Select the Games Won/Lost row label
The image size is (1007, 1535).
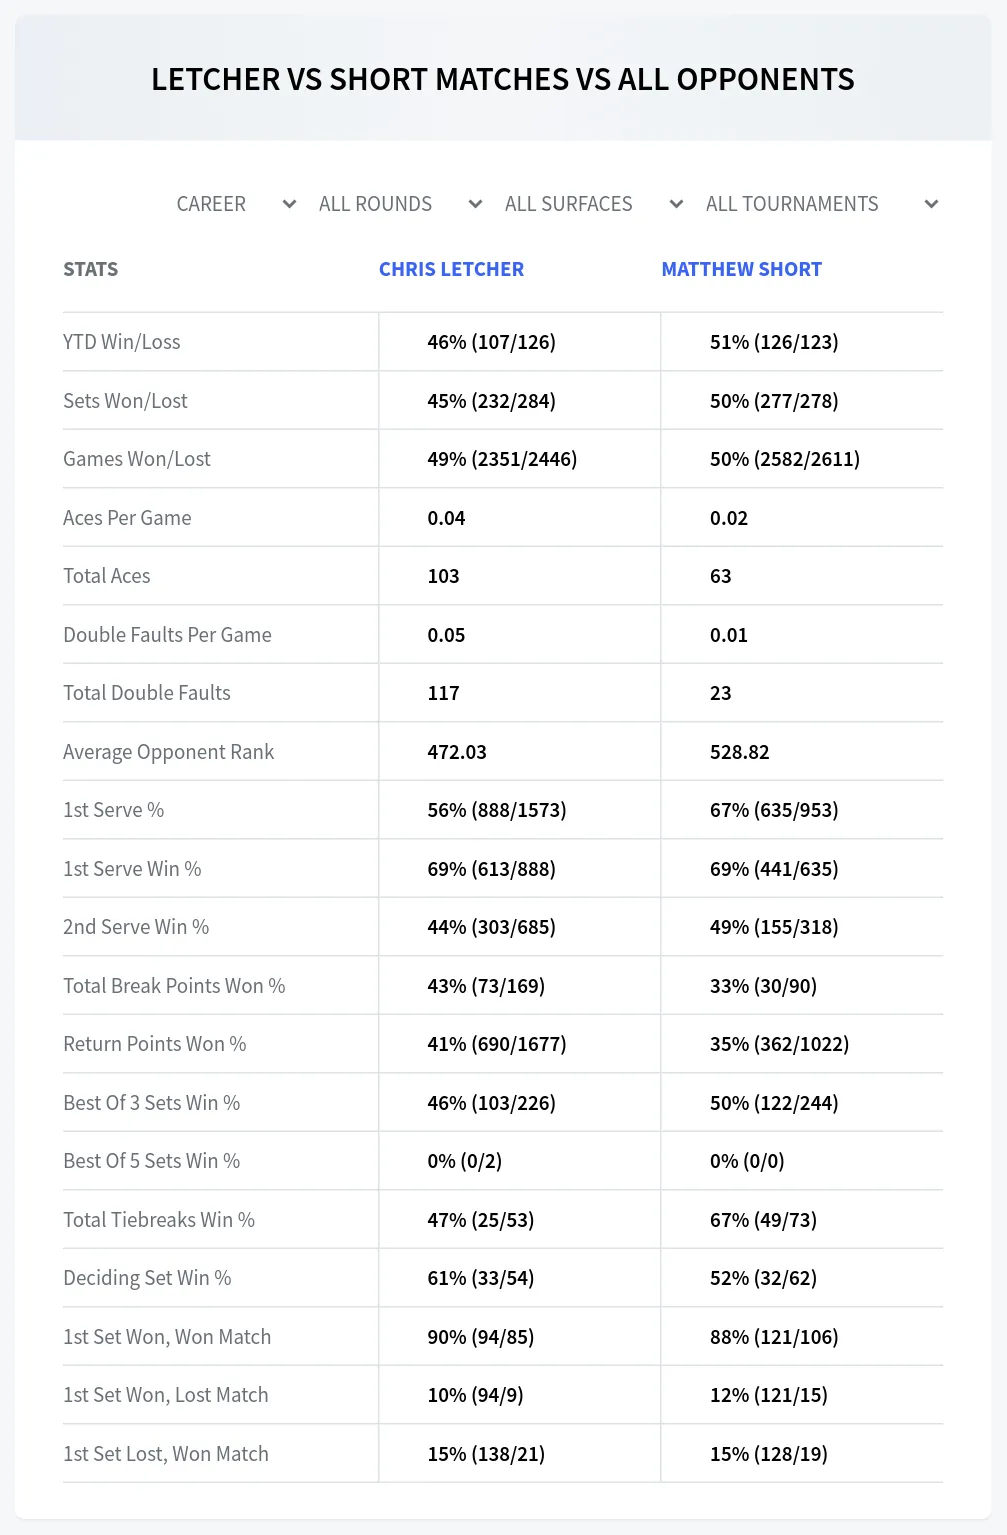[x=137, y=459]
